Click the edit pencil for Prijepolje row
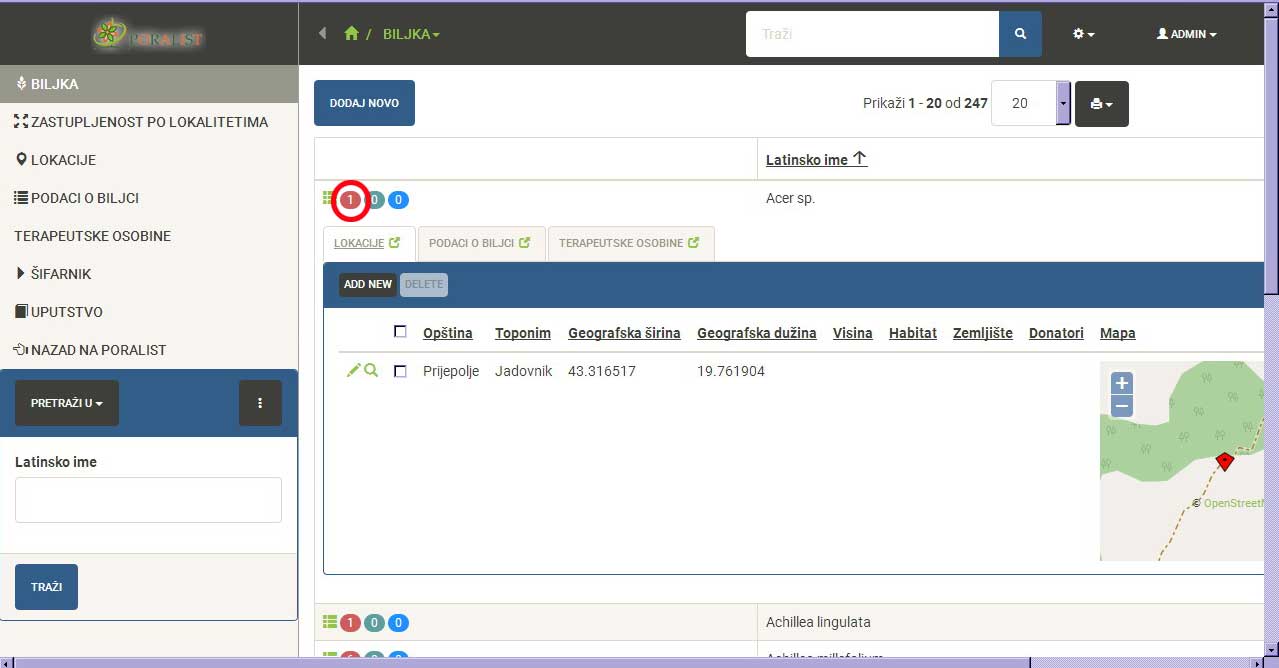Image resolution: width=1279 pixels, height=668 pixels. (x=353, y=371)
